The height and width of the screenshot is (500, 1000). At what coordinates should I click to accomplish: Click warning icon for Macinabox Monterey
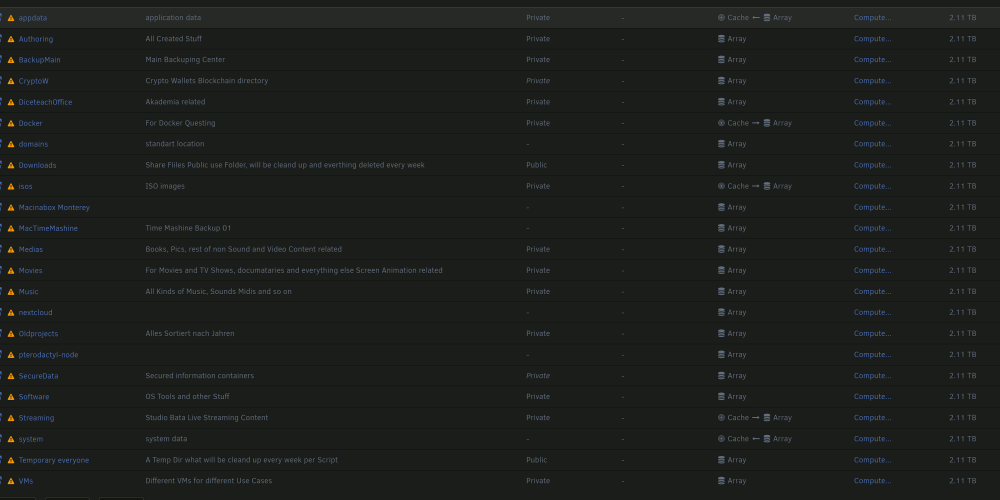(x=11, y=207)
